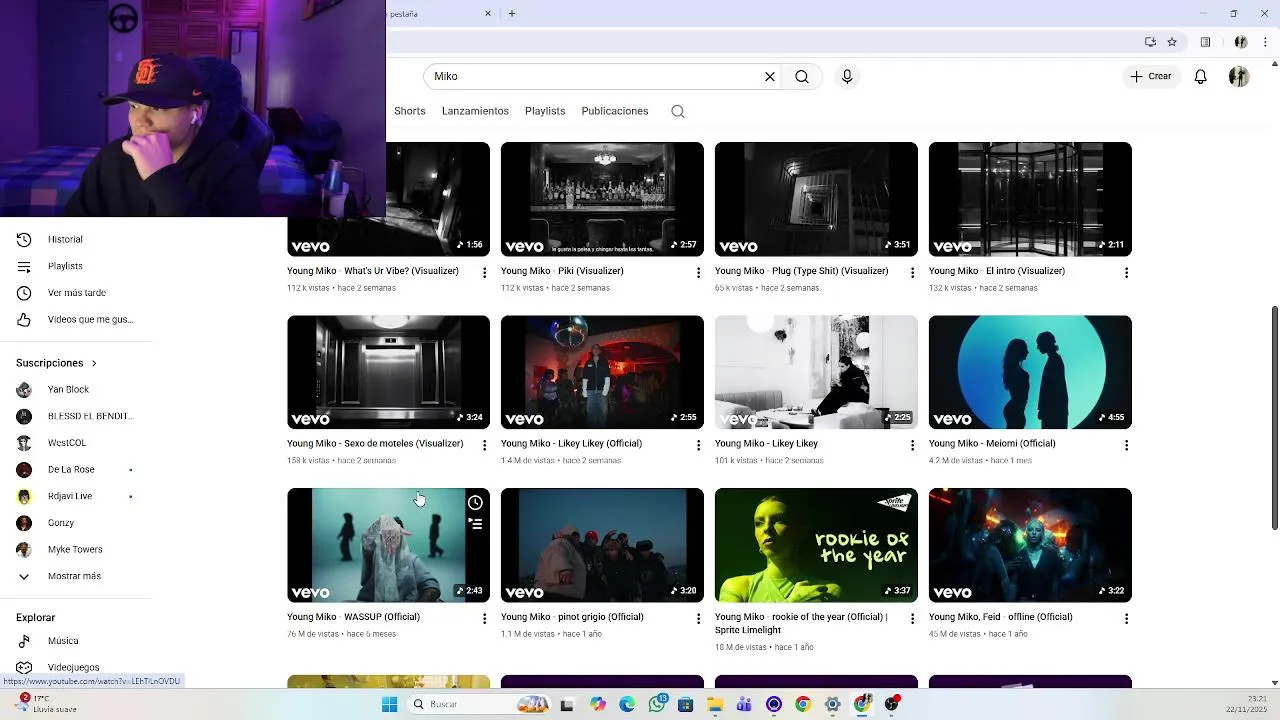This screenshot has width=1280, height=720.
Task: Click the Chrome profile avatar in toolbar
Action: [x=1241, y=42]
